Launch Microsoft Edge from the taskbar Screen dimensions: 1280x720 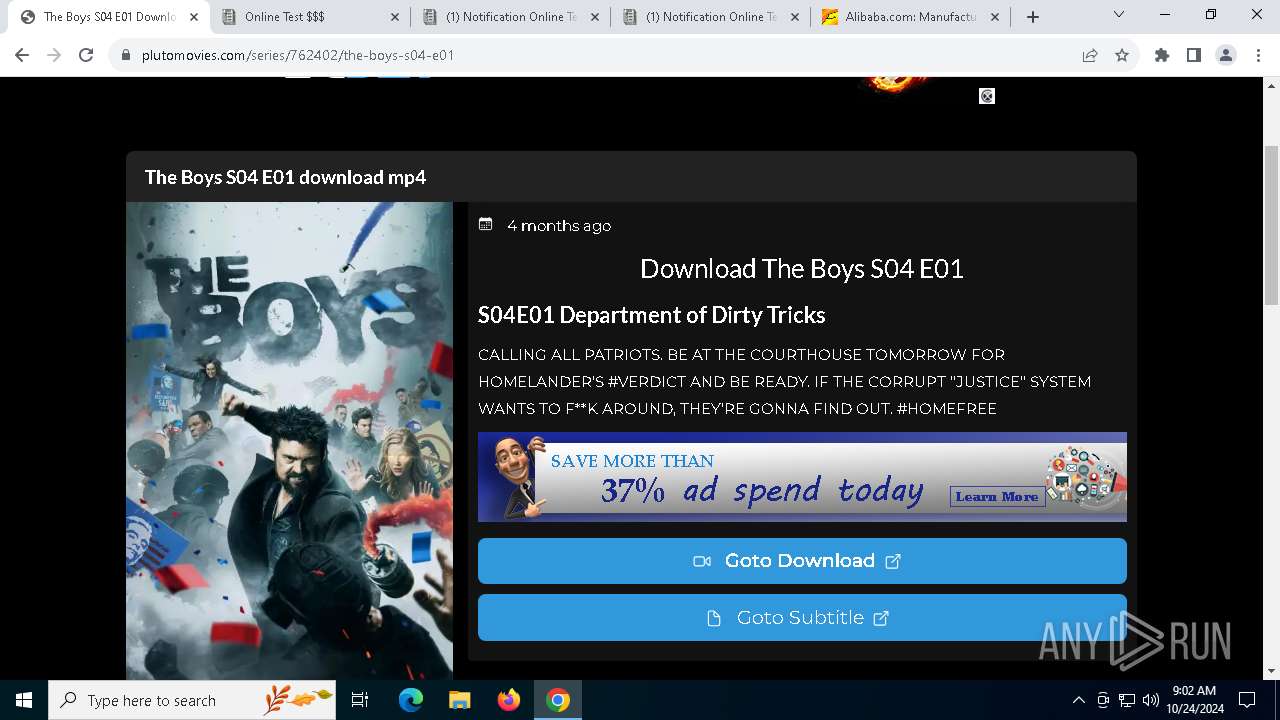(411, 700)
